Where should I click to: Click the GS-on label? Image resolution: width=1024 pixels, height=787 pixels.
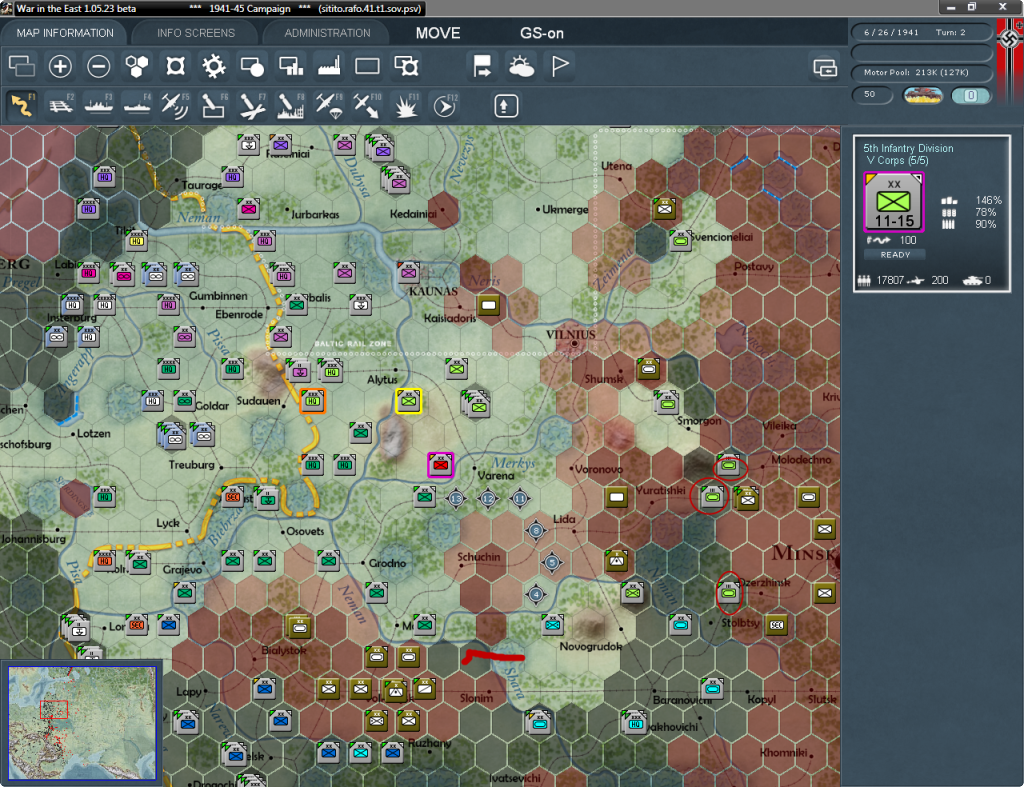[541, 33]
